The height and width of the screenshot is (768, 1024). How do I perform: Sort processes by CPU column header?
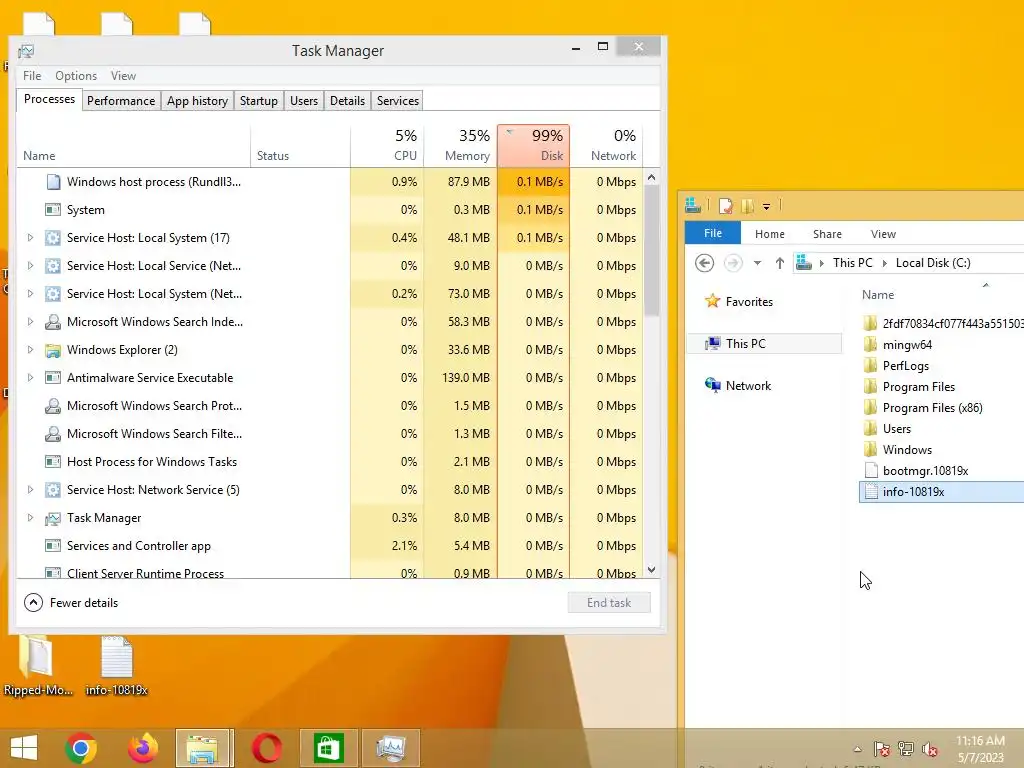(387, 146)
